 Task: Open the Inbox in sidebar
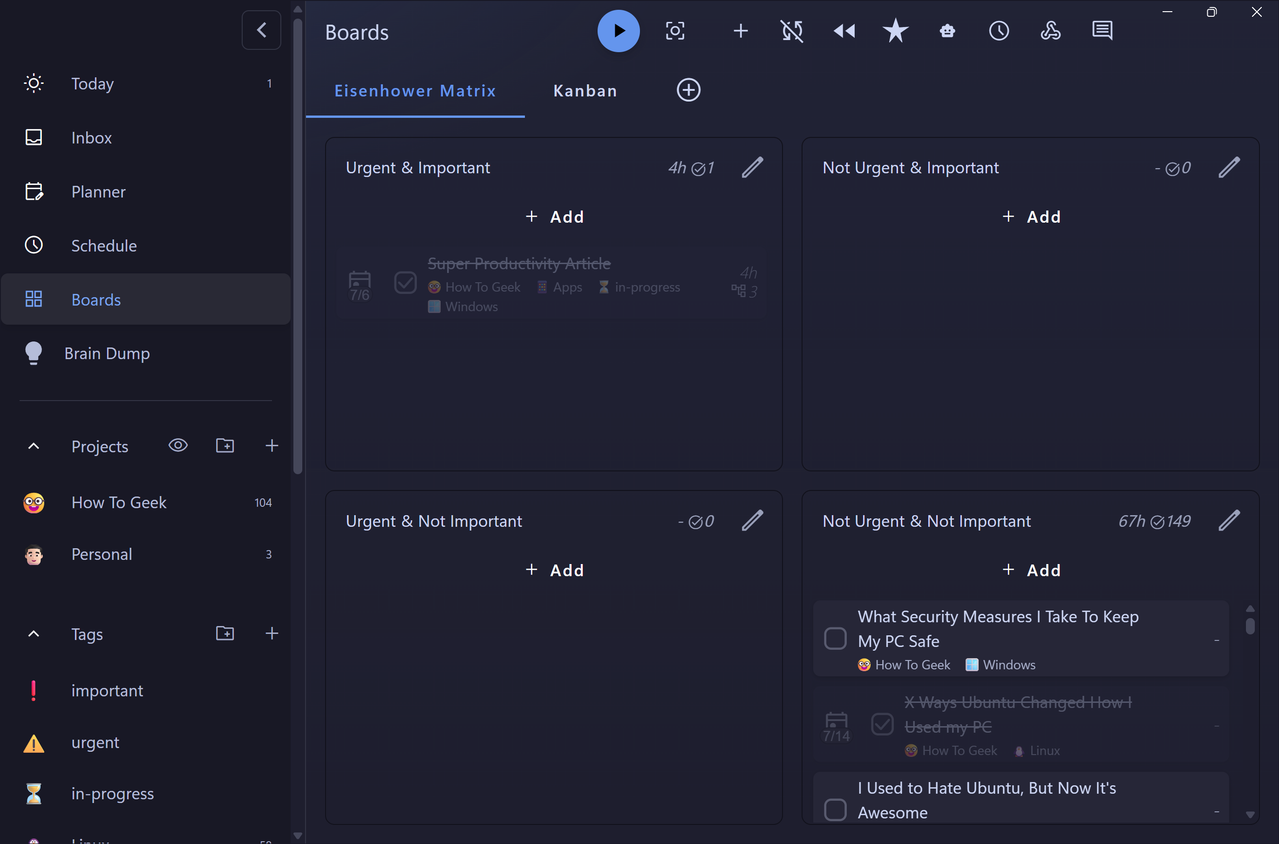146,138
